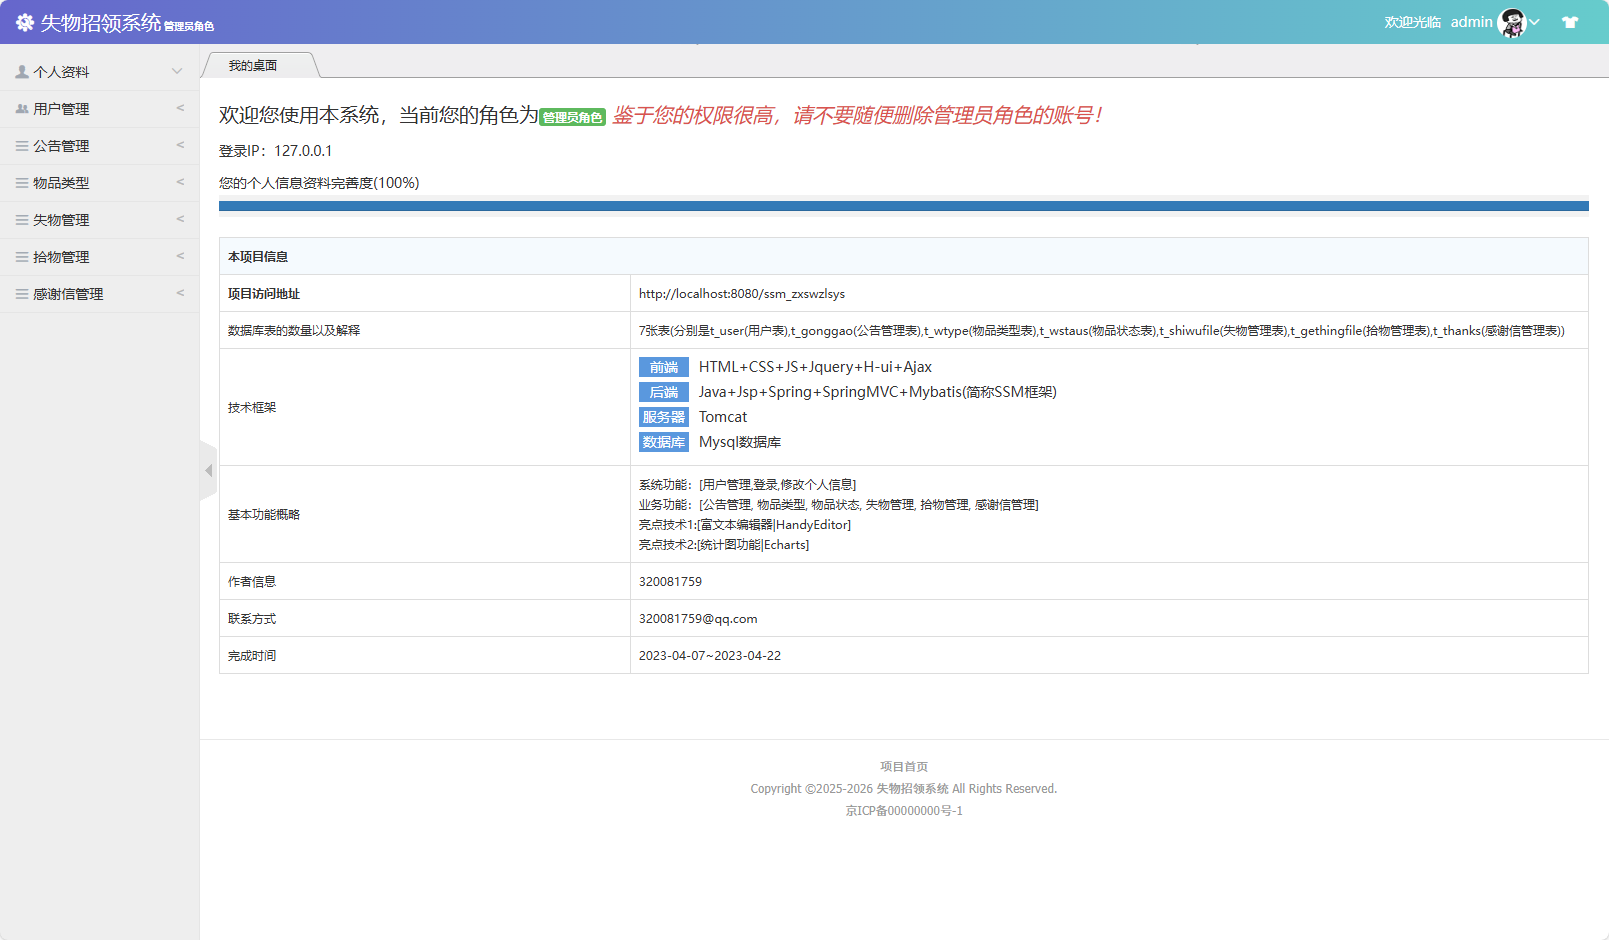Expand the 个人资料 chevron arrow
The height and width of the screenshot is (940, 1609).
(x=177, y=71)
